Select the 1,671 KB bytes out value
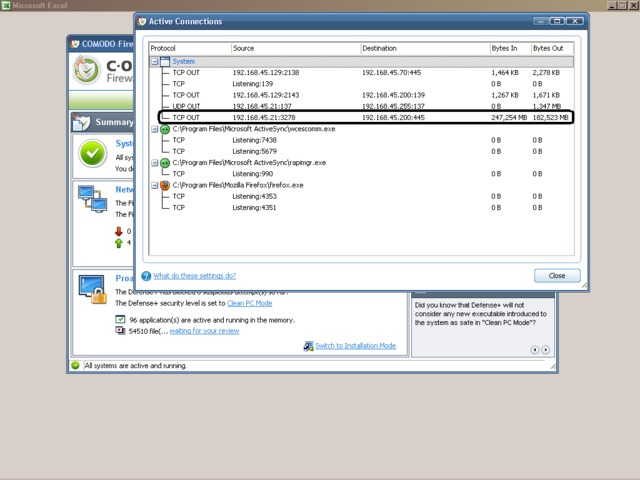Viewport: 640px width, 480px height. (x=546, y=95)
